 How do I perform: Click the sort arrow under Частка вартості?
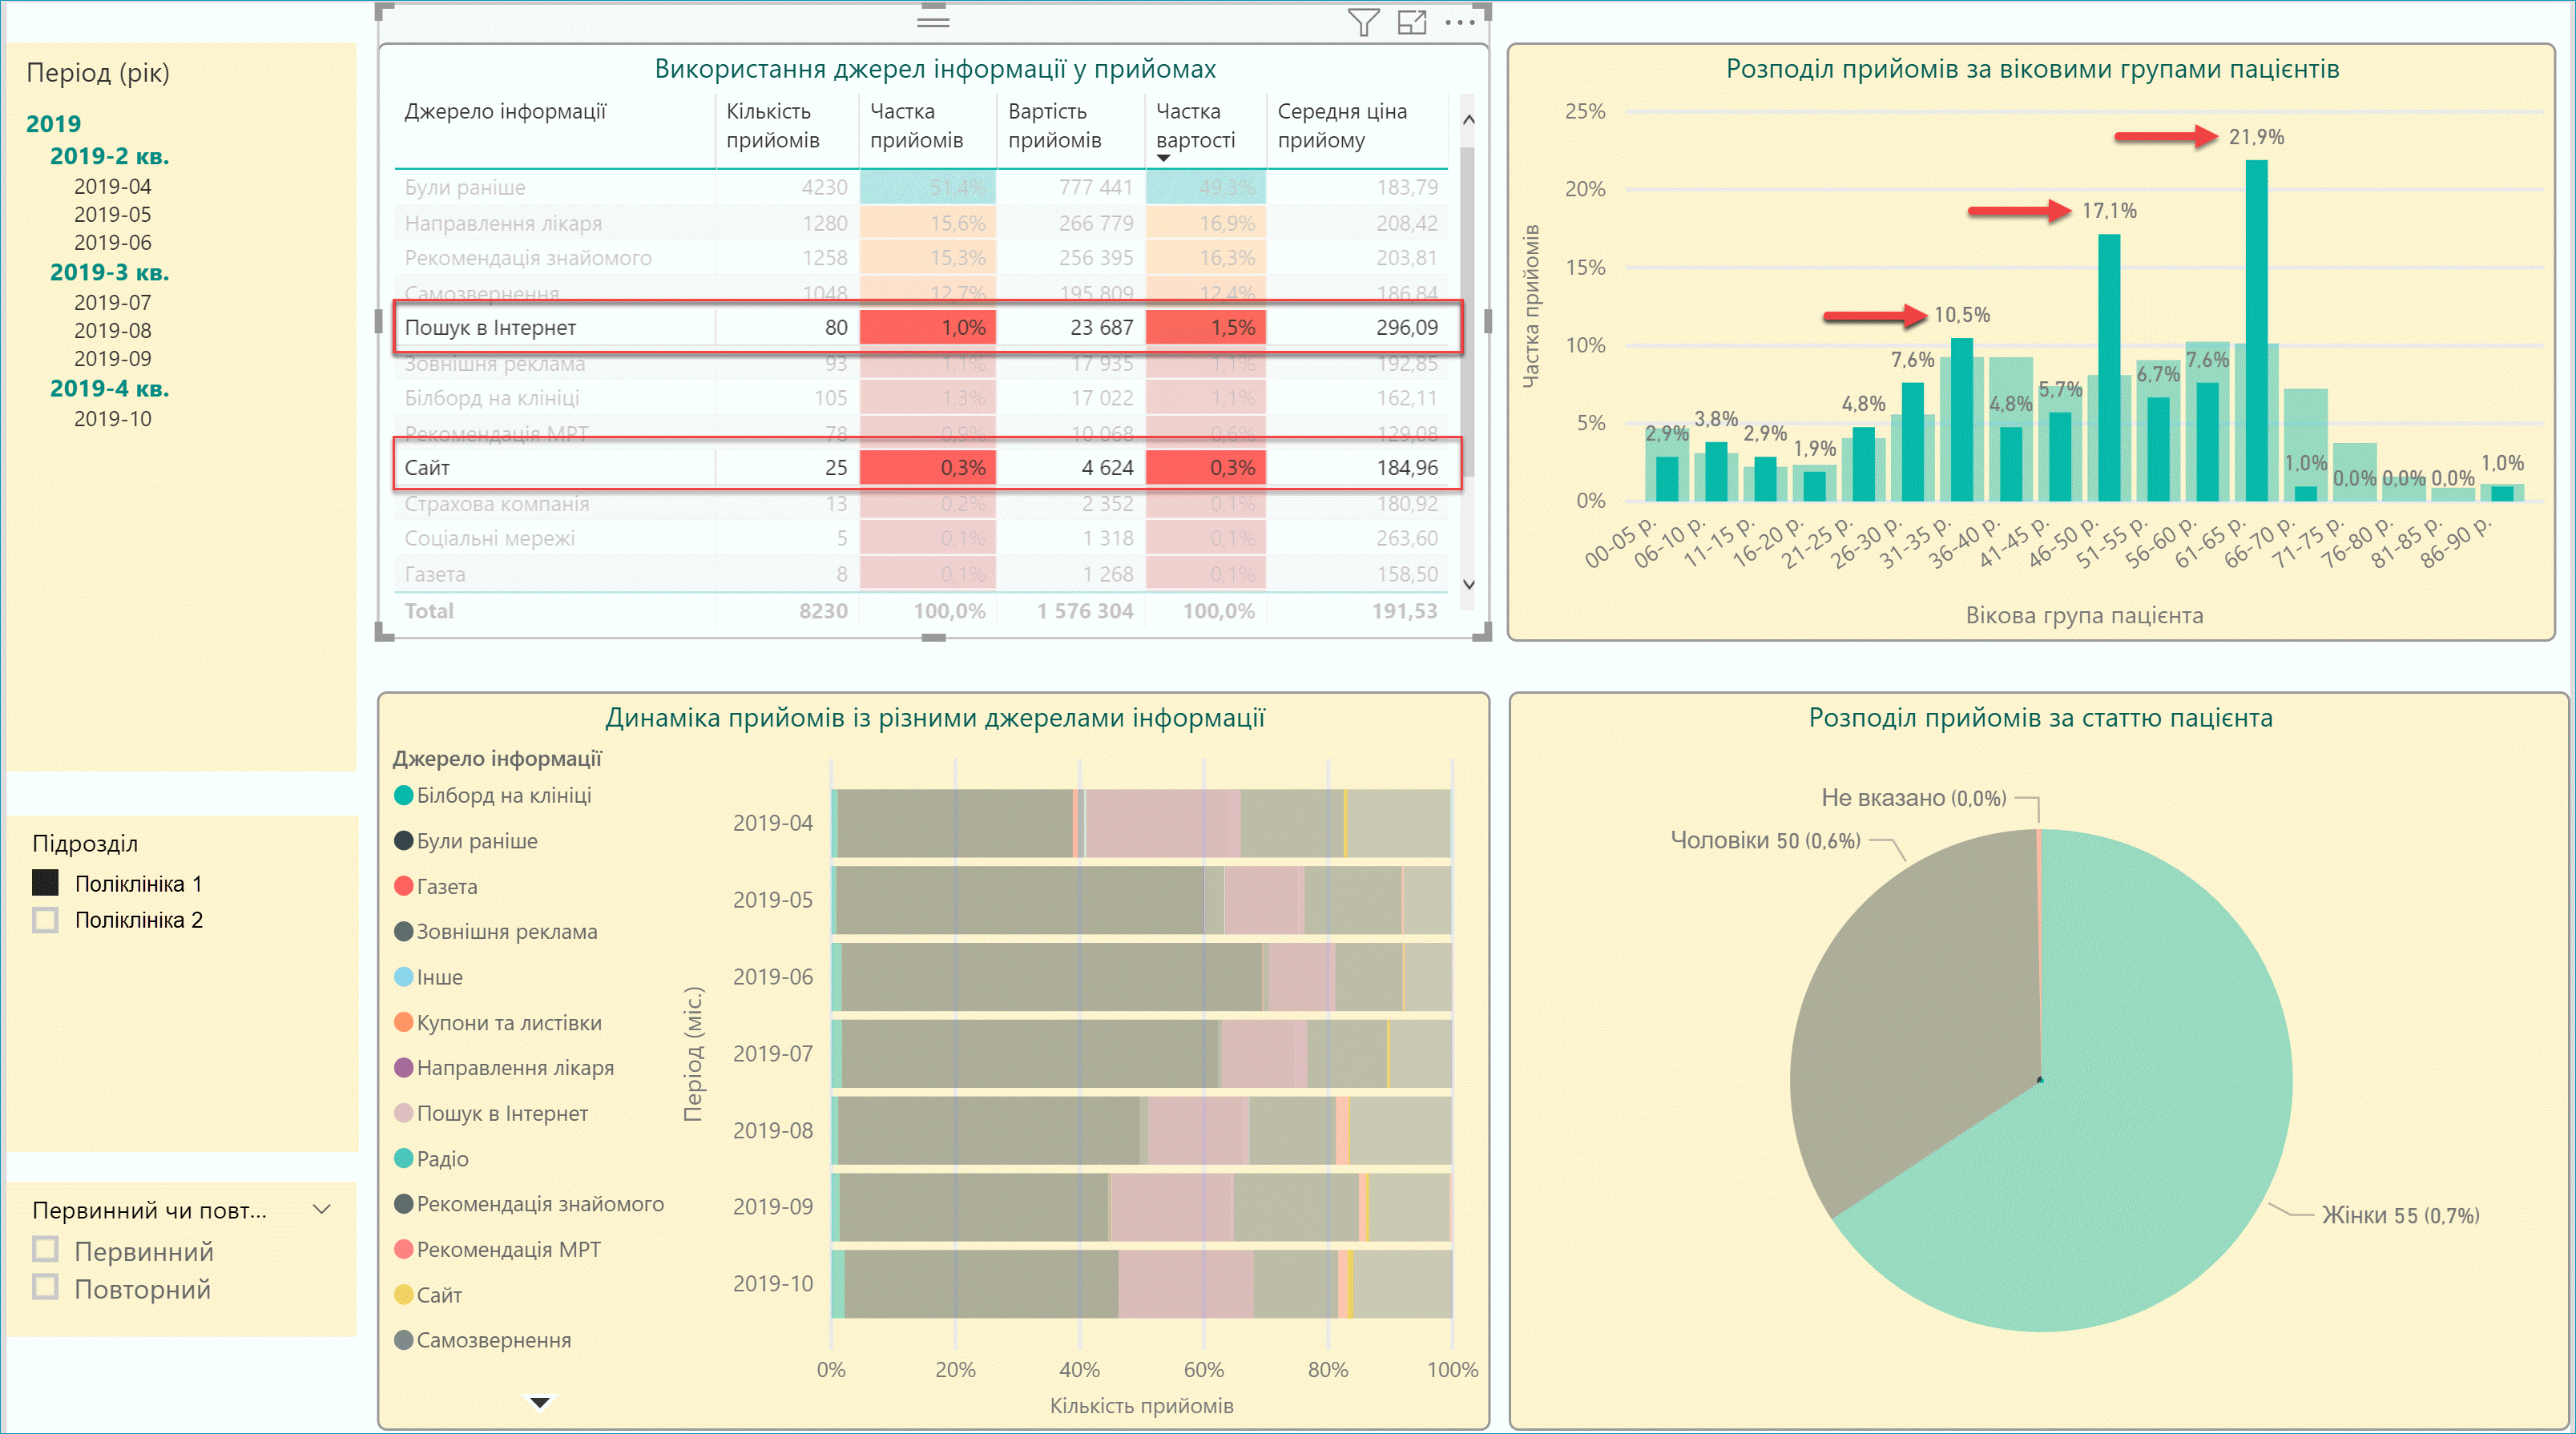coord(1163,158)
